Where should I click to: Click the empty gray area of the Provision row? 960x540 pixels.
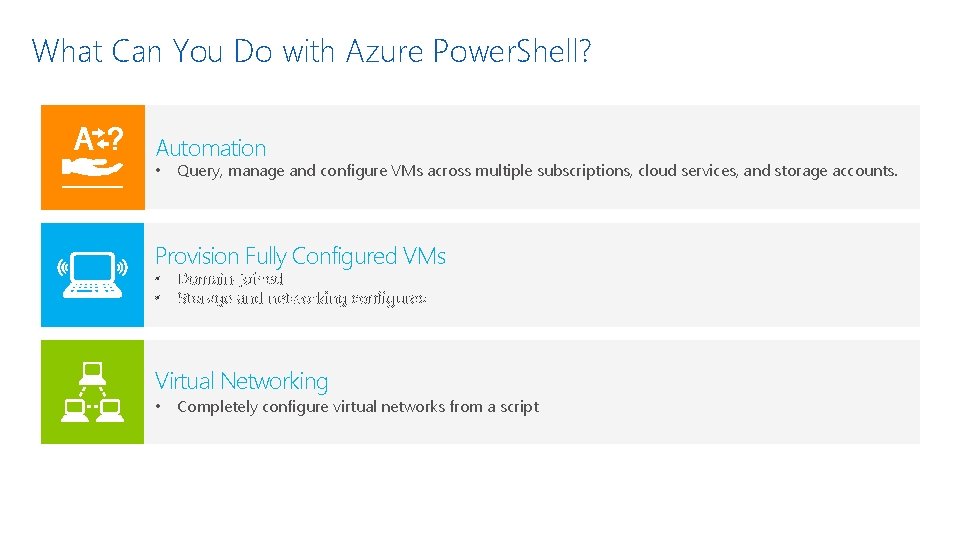[x=680, y=275]
